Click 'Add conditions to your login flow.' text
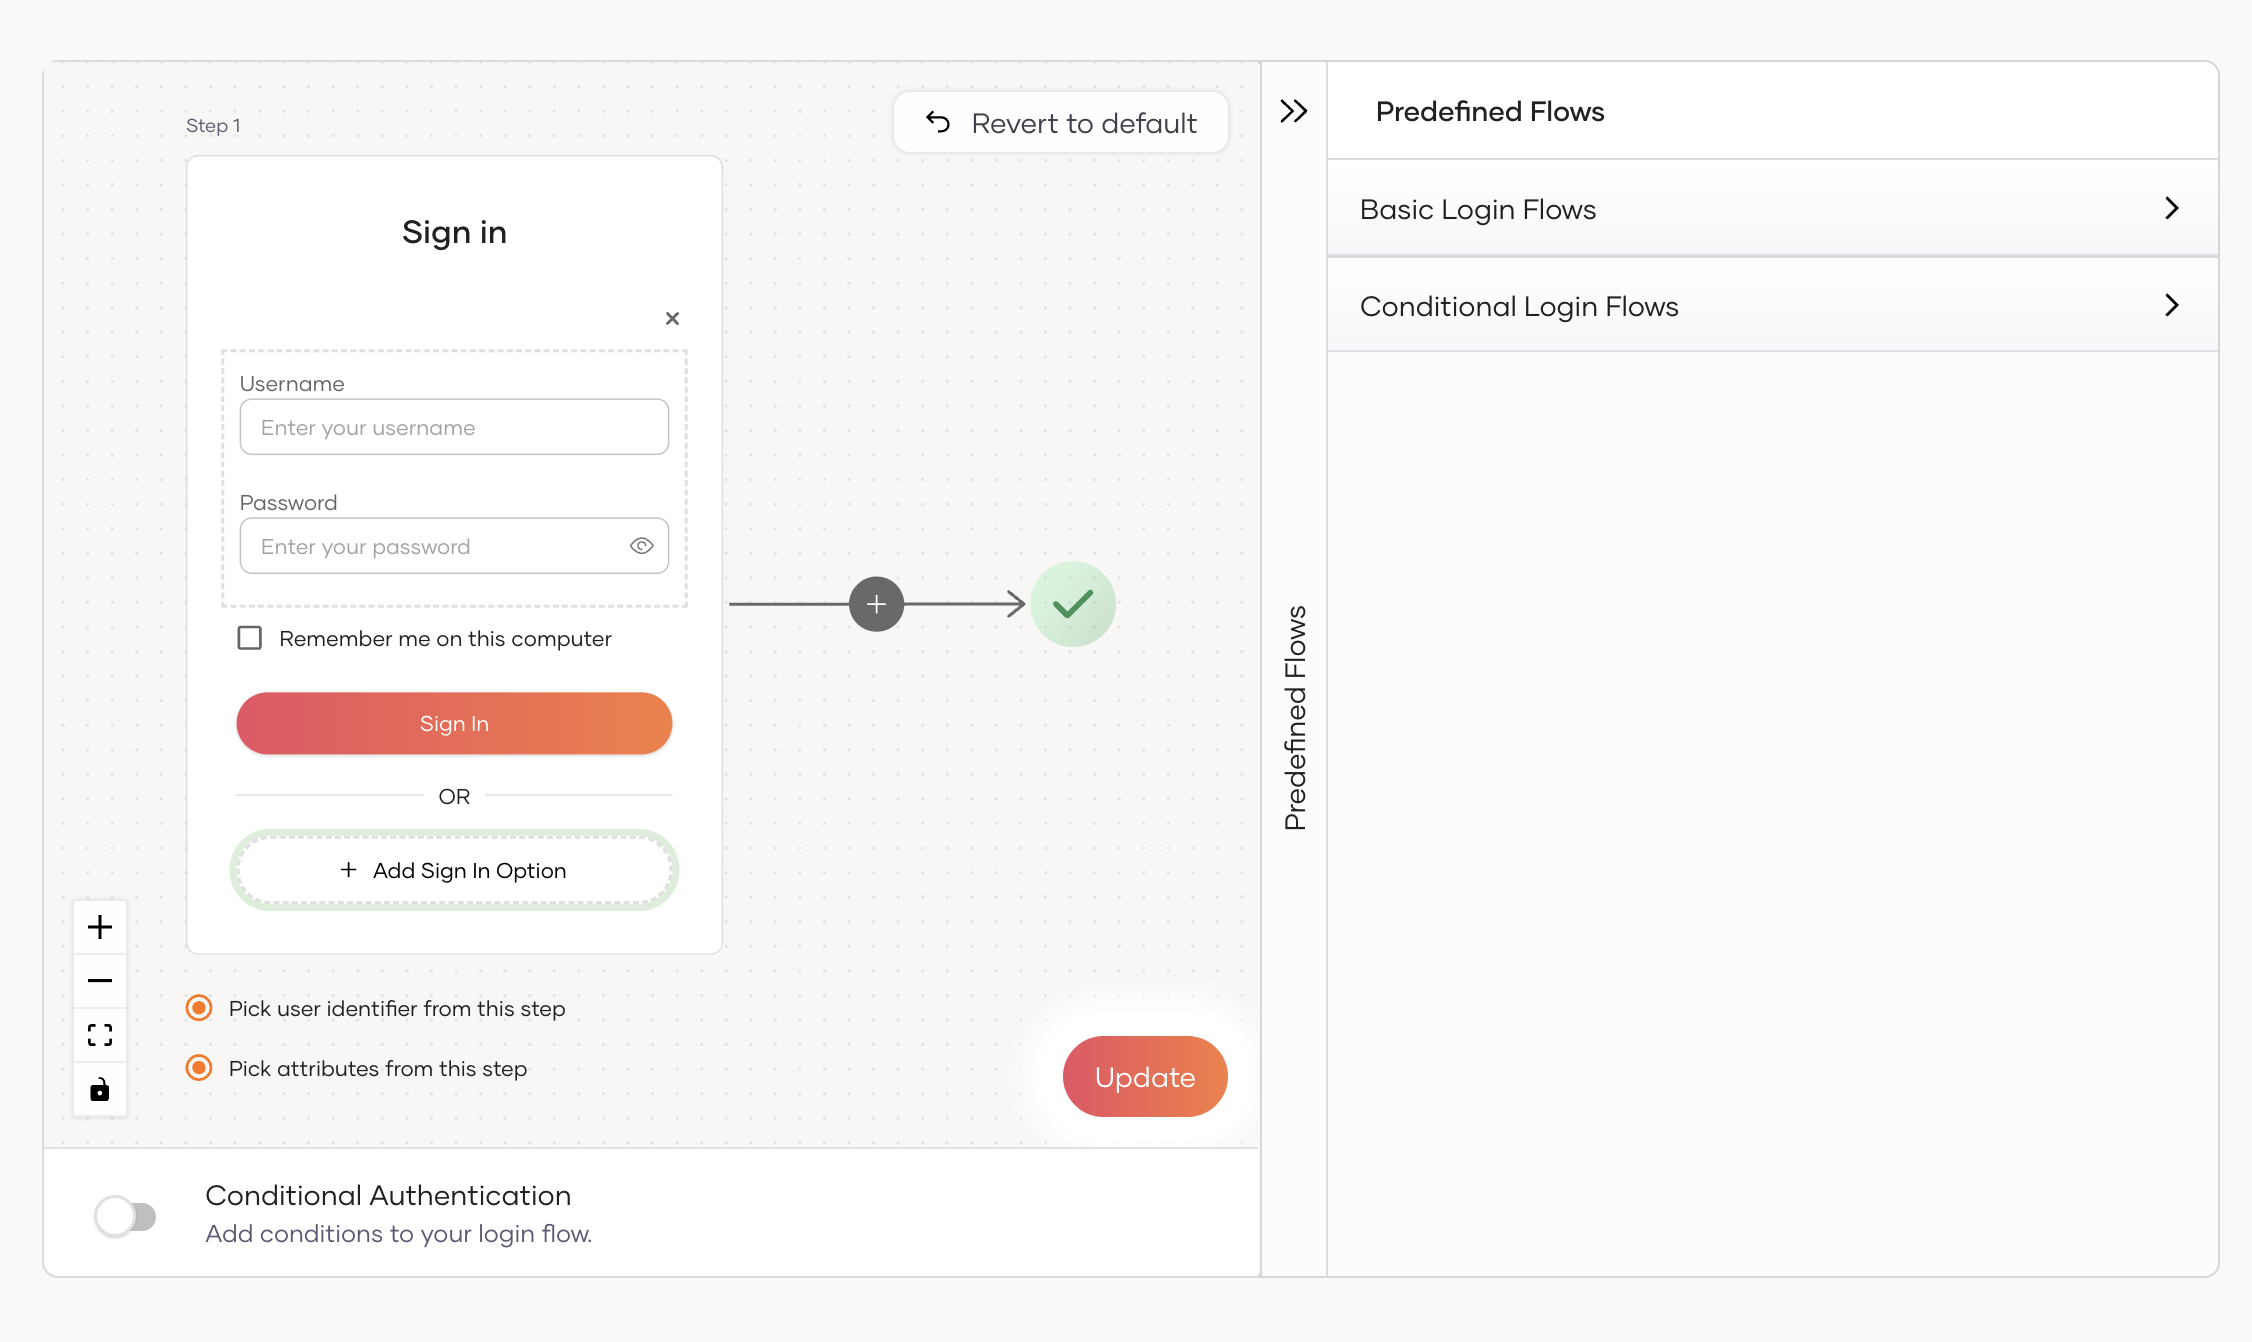This screenshot has width=2252, height=1342. tap(399, 1233)
